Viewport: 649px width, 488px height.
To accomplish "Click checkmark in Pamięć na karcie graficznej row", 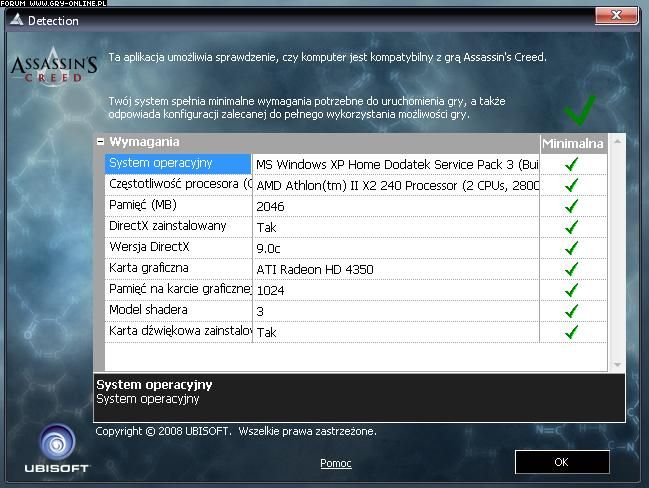I will pyautogui.click(x=572, y=290).
